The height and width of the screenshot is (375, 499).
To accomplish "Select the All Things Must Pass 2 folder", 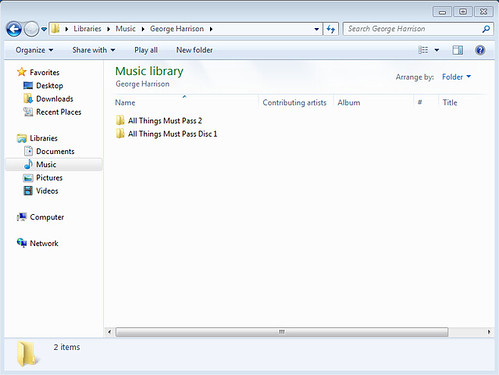I will (x=165, y=121).
